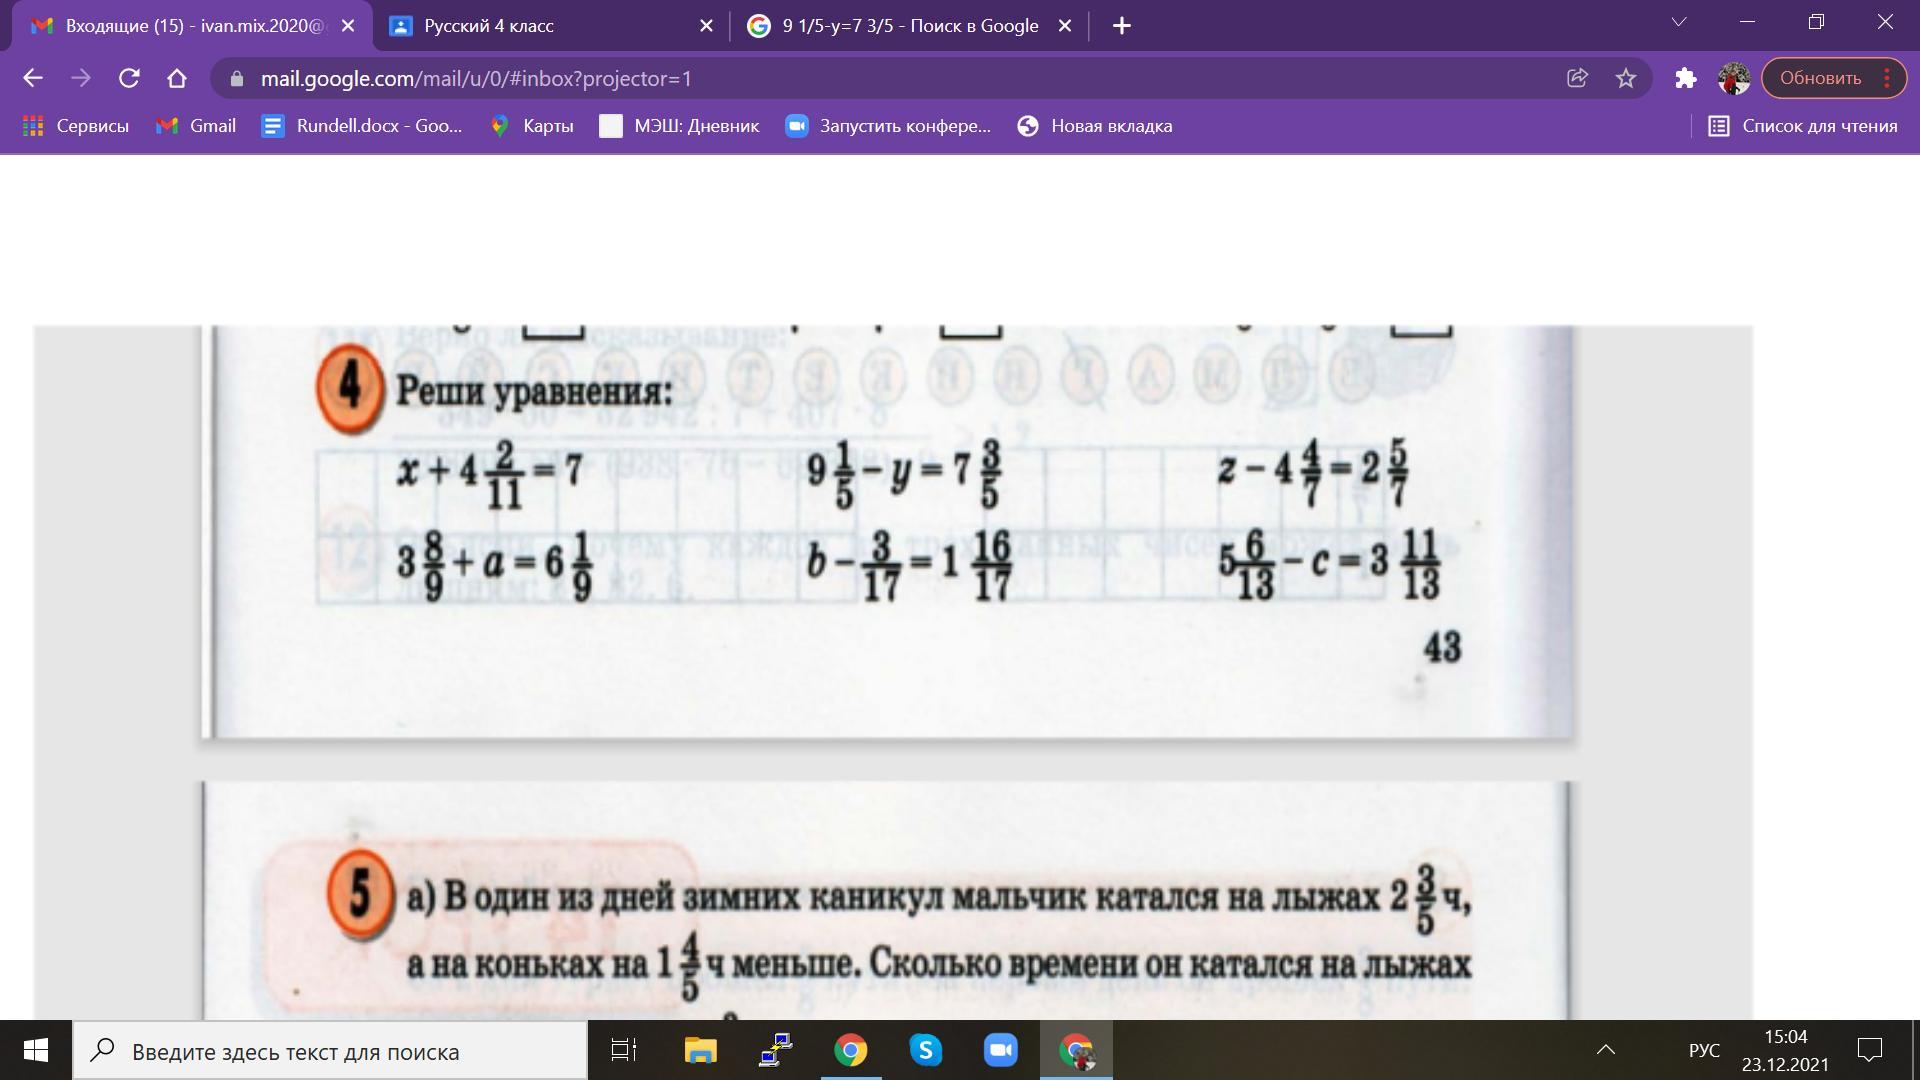Show hidden system tray icons
Screen dimensions: 1920x1080
[x=1606, y=1050]
